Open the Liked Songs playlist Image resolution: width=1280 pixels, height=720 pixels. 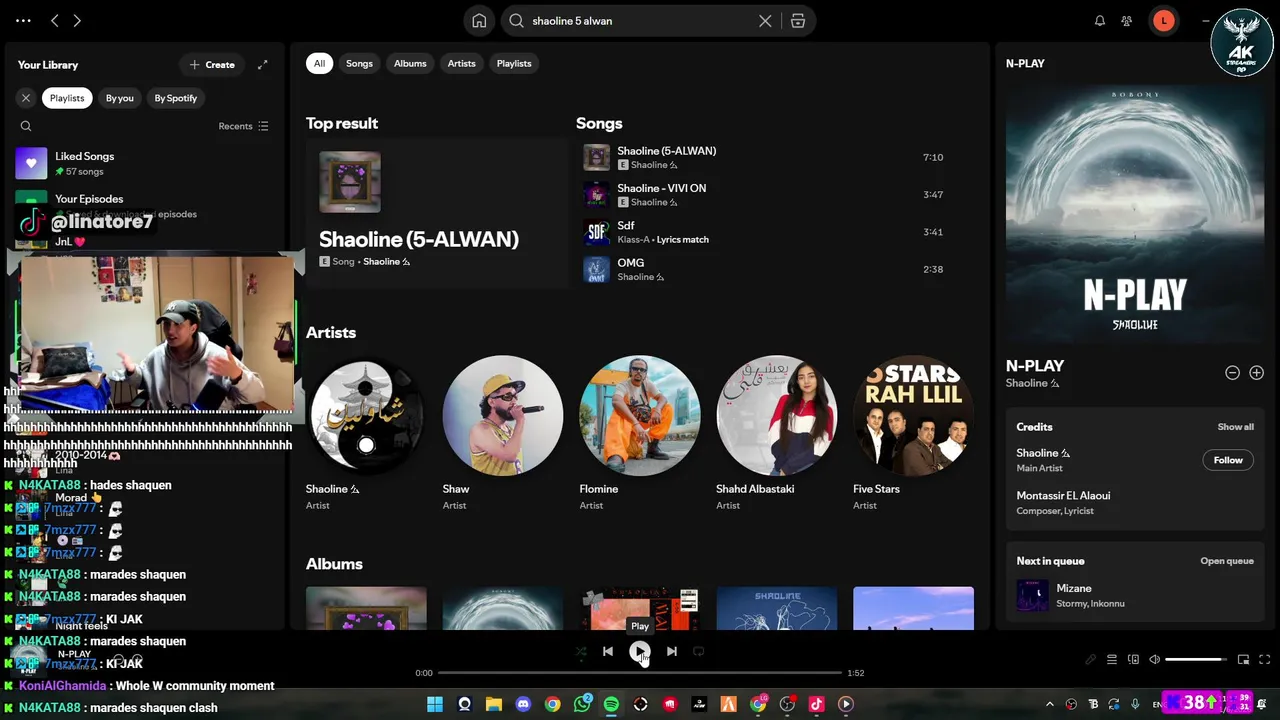[146, 163]
